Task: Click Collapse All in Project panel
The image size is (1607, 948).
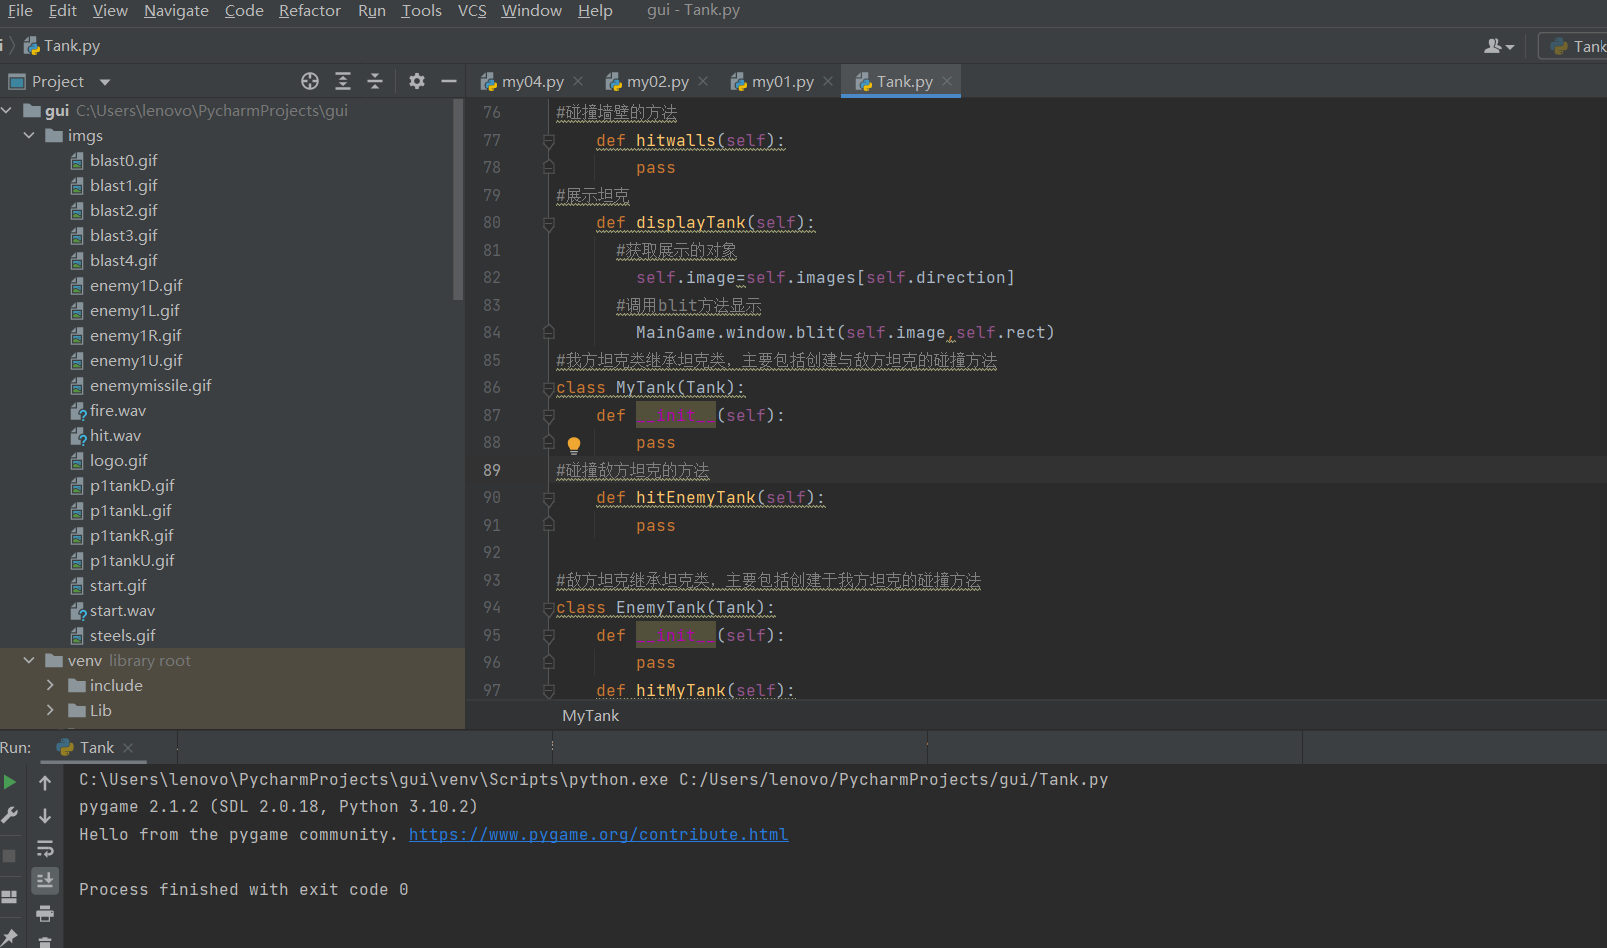Action: 375,81
